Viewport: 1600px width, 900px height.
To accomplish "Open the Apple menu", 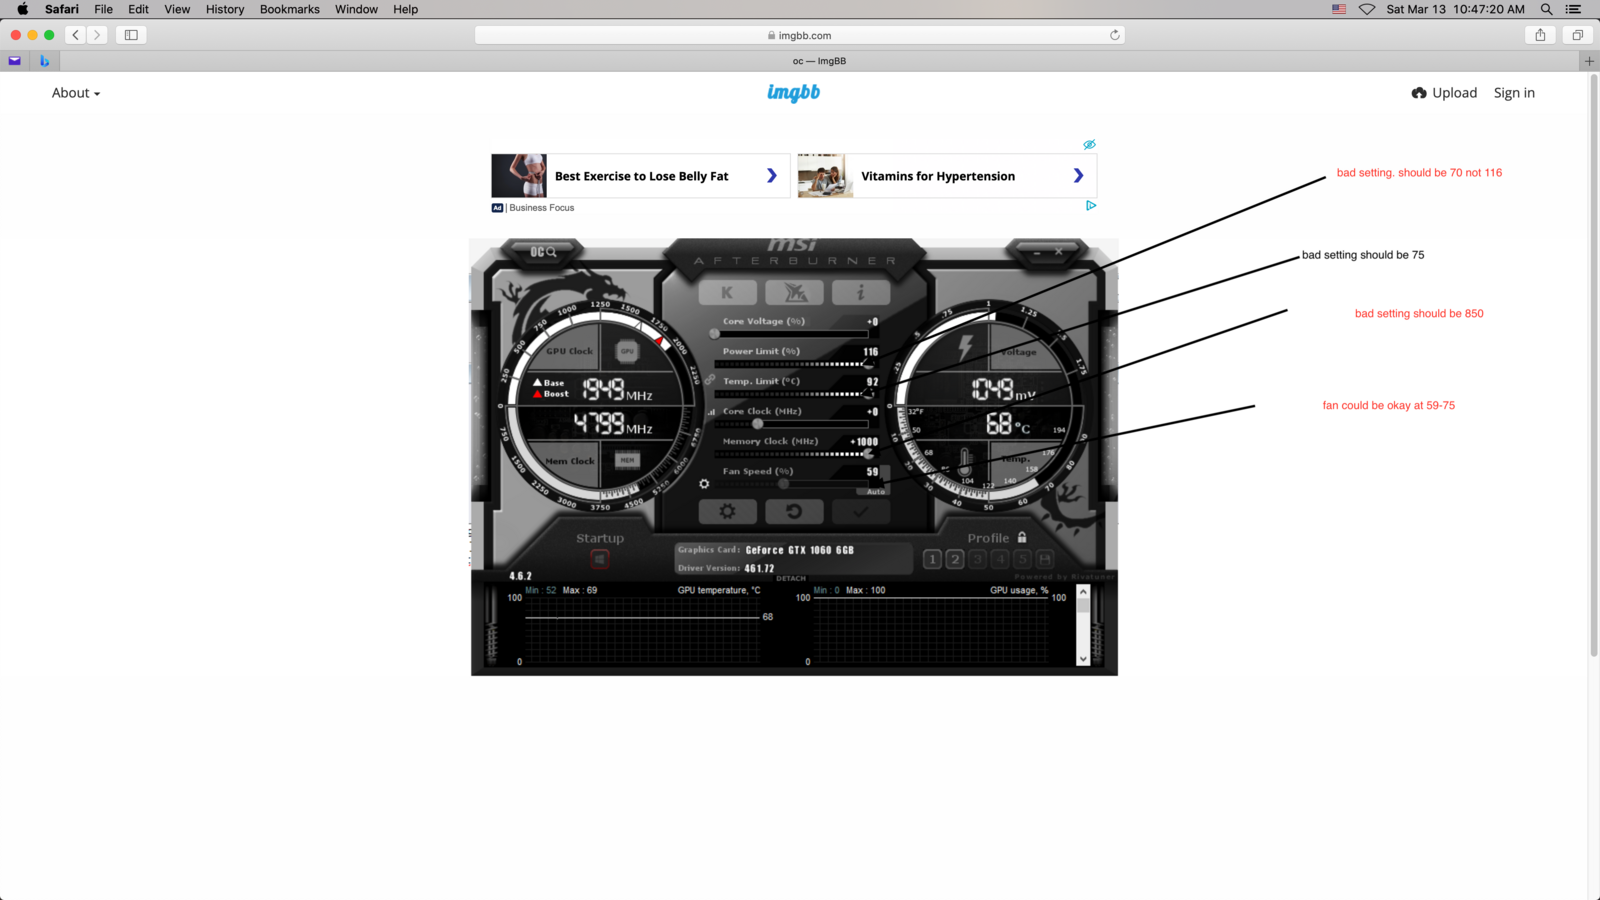I will click(x=22, y=9).
